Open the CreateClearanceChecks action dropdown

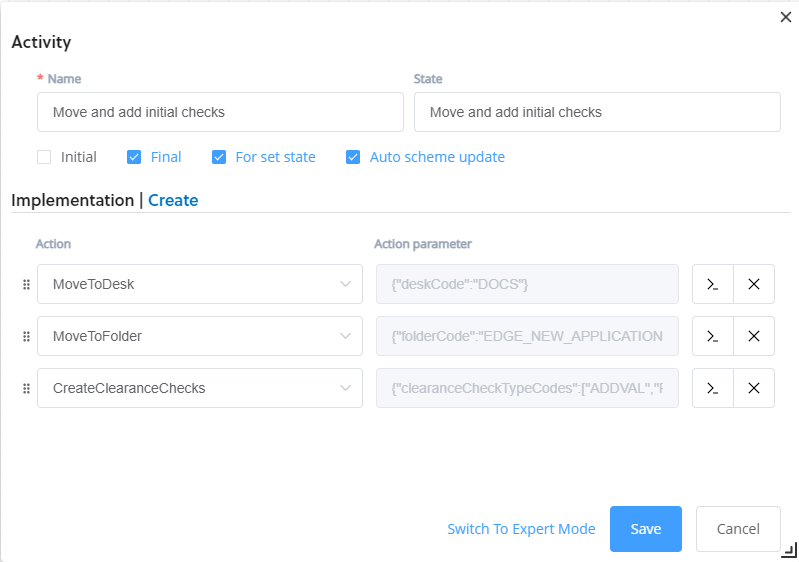click(x=200, y=388)
